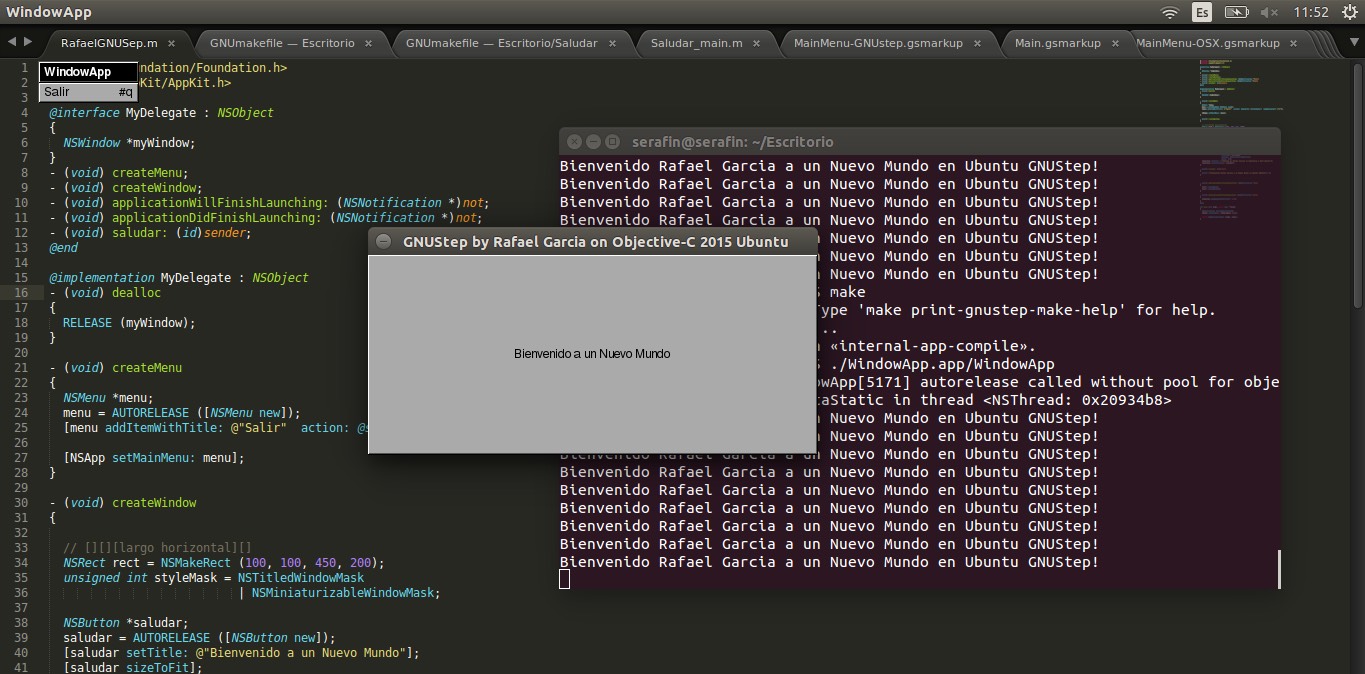The image size is (1365, 674).
Task: Switch to the MainMenu-GNUstep.gsmarkup tab
Action: [877, 44]
